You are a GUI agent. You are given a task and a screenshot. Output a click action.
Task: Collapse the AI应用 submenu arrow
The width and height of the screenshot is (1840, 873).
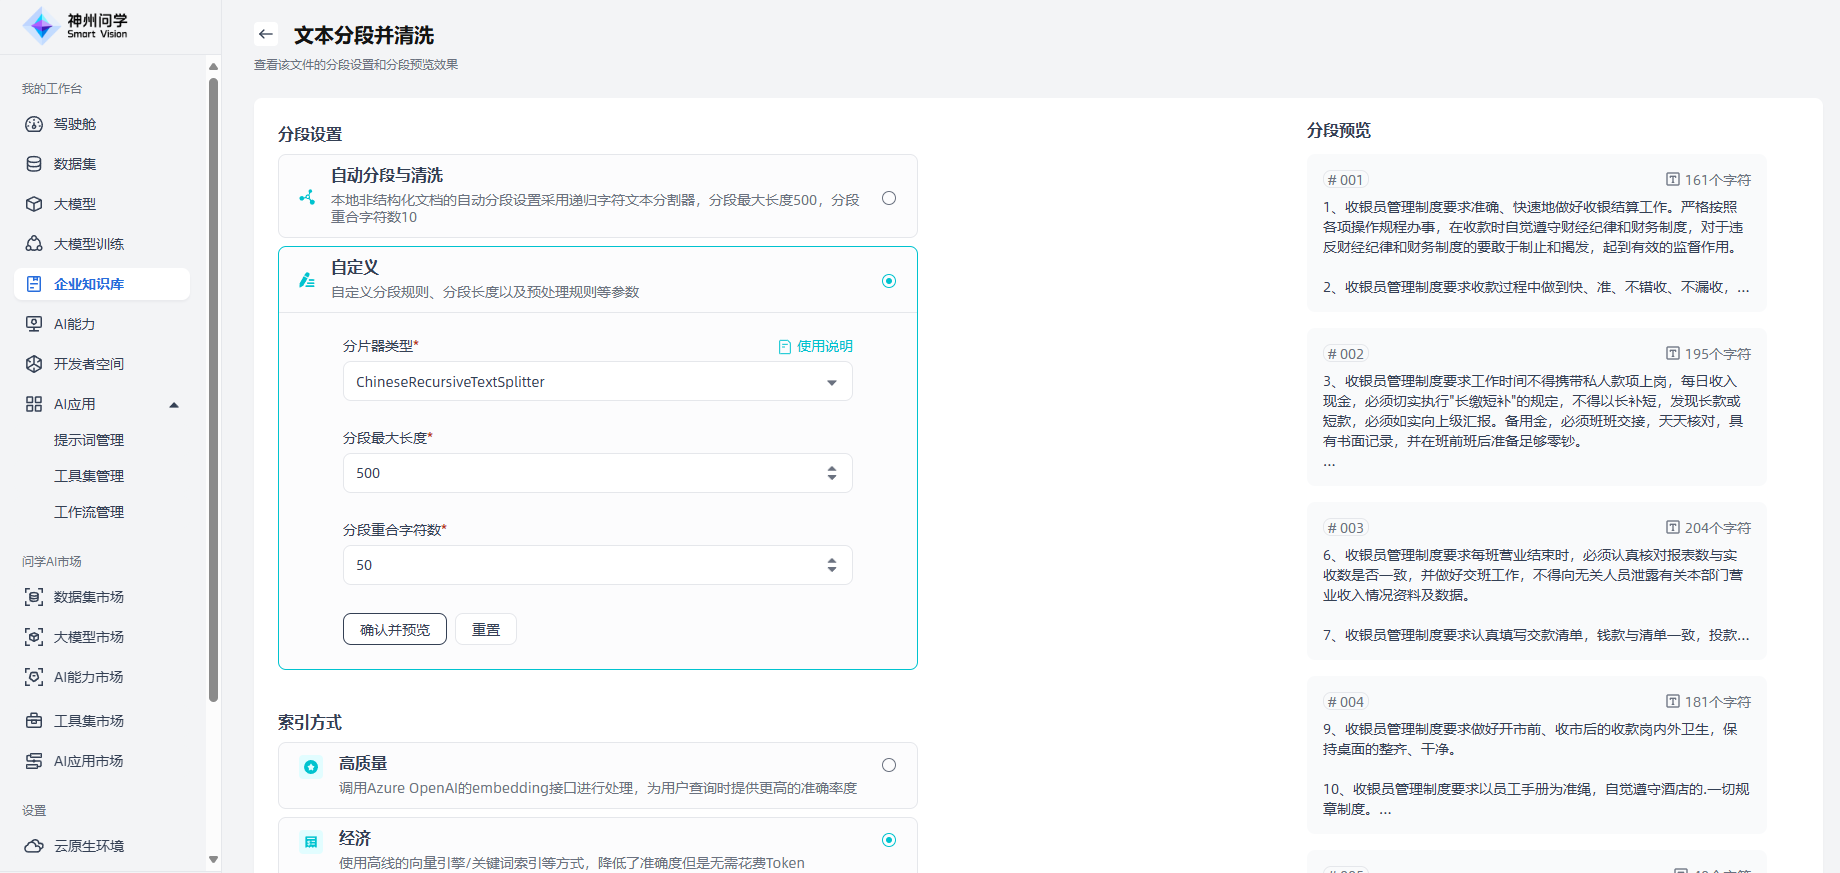174,405
